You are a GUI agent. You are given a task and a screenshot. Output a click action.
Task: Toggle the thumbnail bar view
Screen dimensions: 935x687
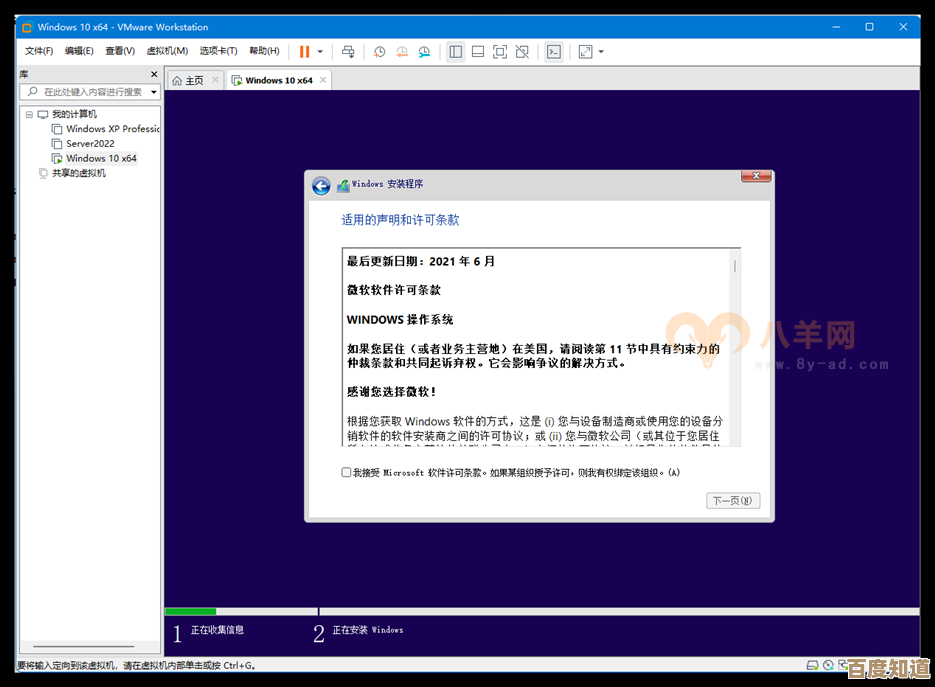(478, 51)
